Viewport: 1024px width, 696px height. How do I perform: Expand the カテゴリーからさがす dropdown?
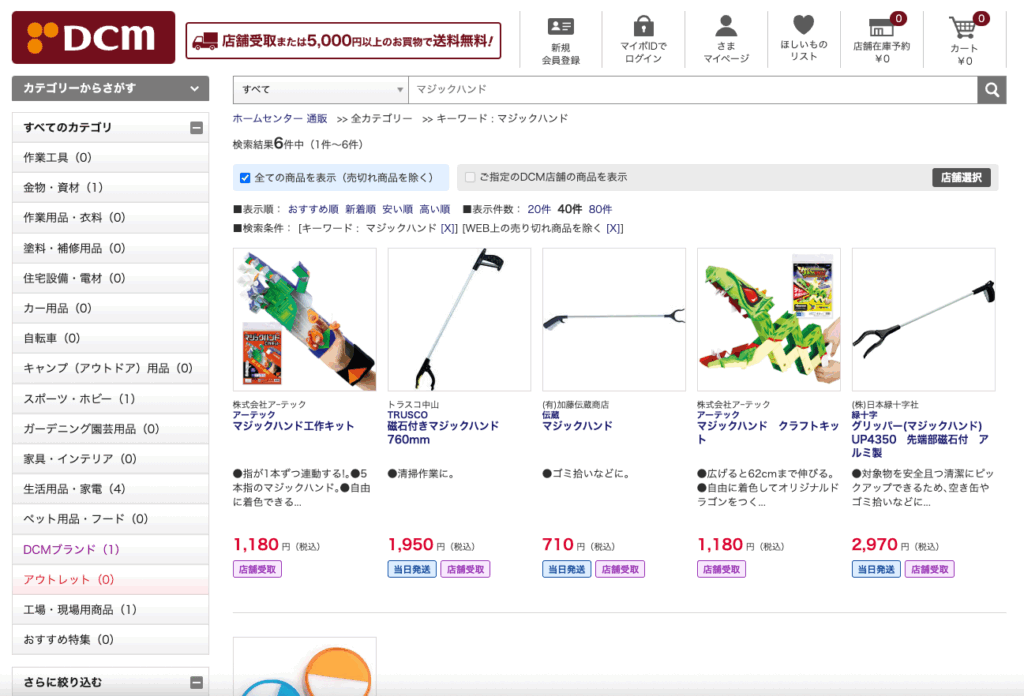pyautogui.click(x=110, y=88)
